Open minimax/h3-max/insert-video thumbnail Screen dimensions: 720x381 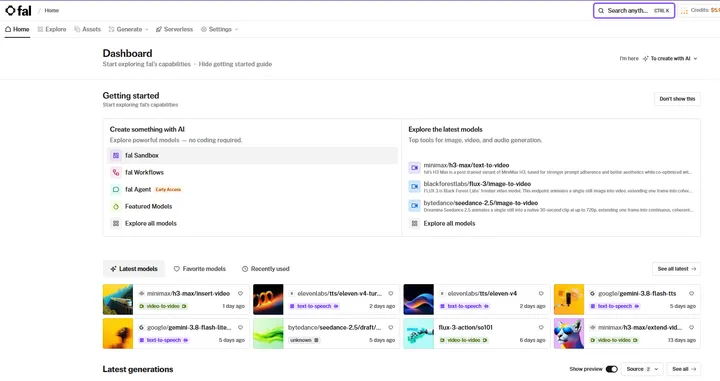(x=118, y=299)
